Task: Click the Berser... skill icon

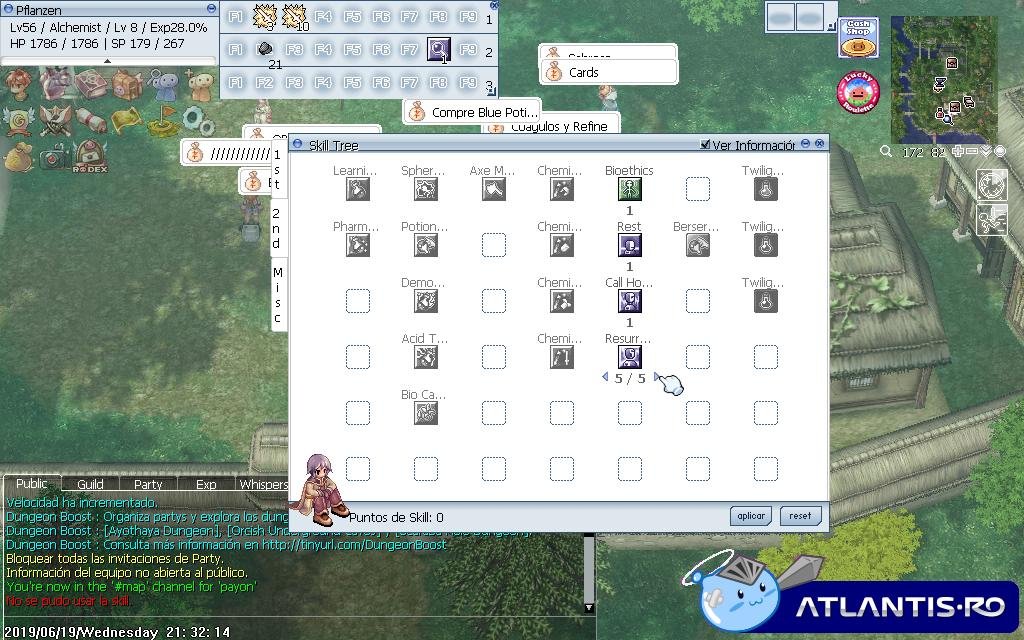Action: pyautogui.click(x=697, y=246)
